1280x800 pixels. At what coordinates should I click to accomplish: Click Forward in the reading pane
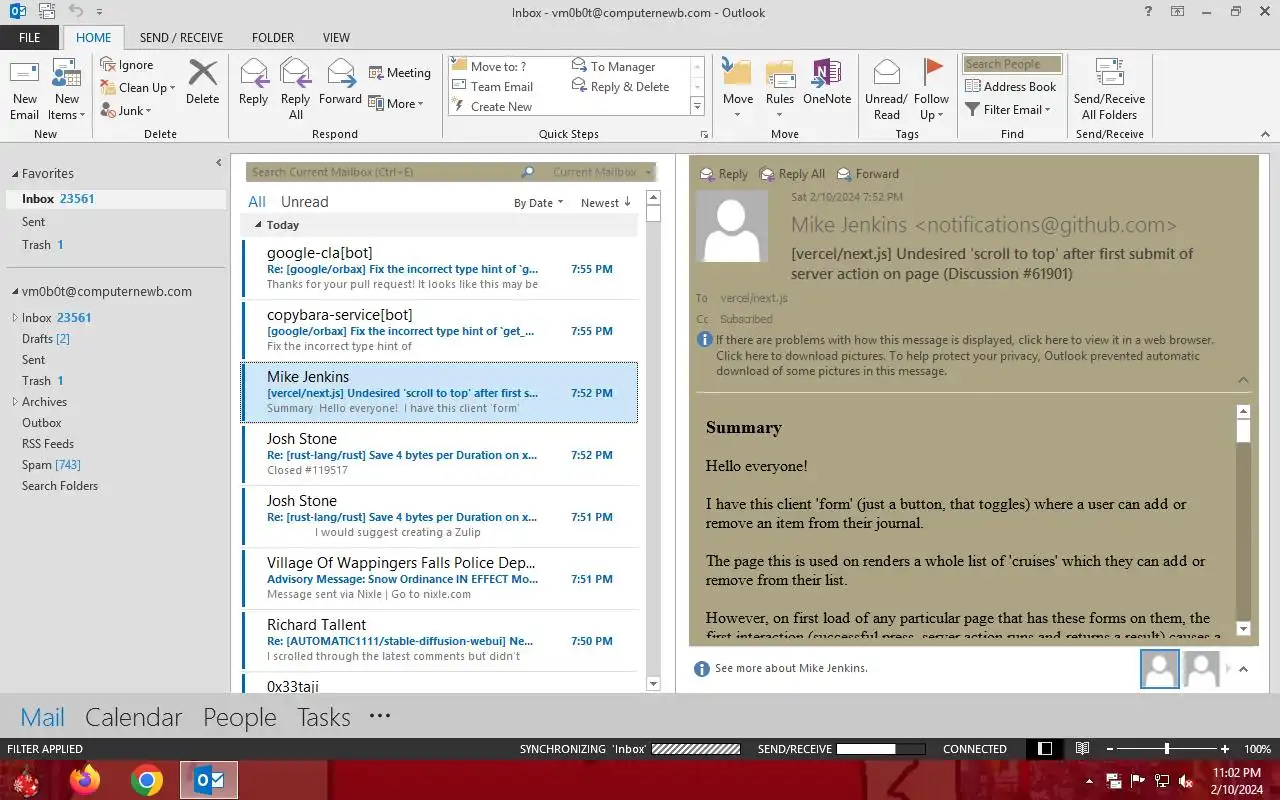[867, 174]
